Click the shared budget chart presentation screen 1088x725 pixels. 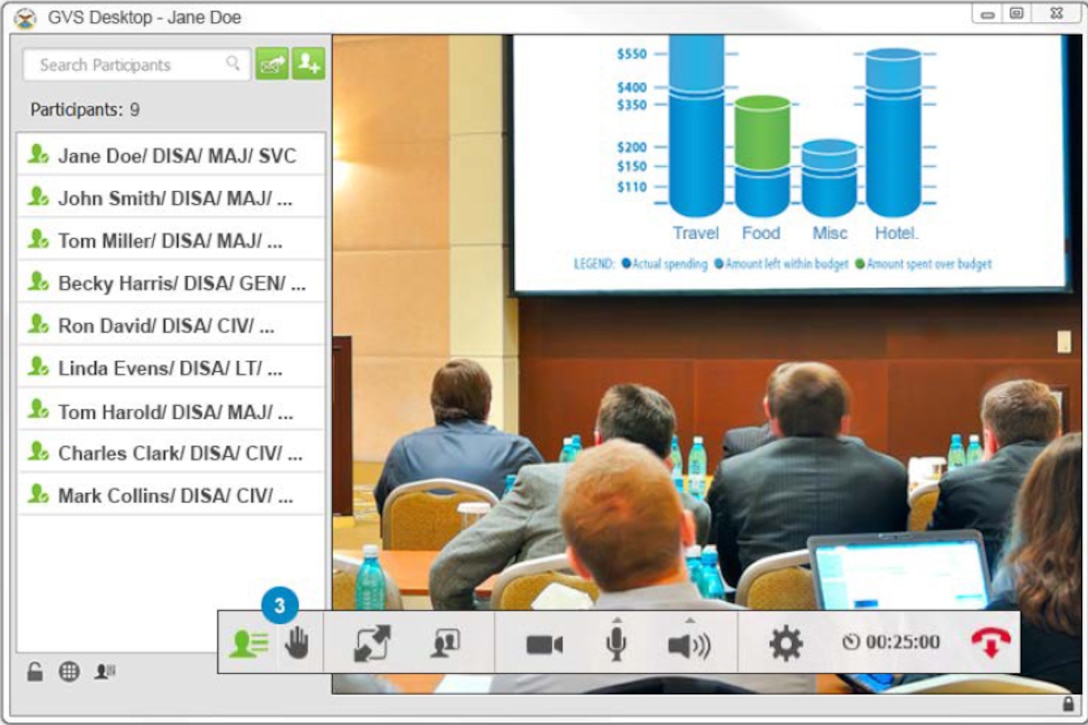click(790, 160)
